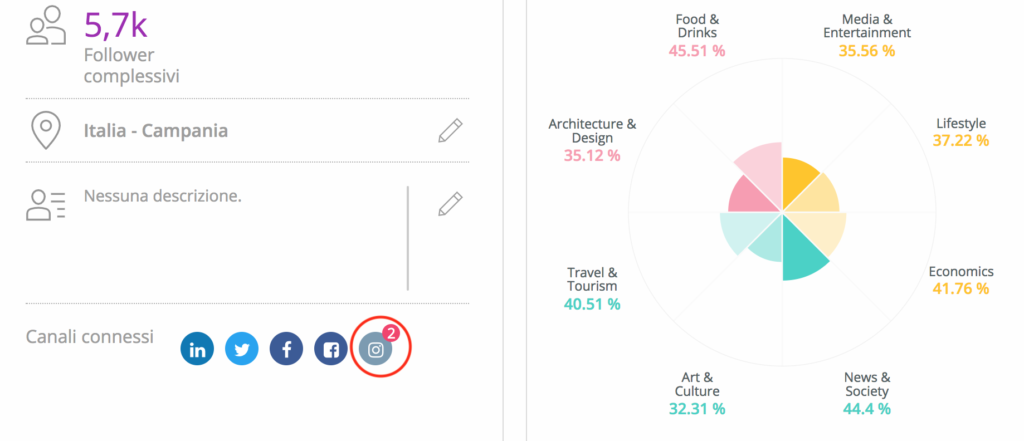The width and height of the screenshot is (1024, 441).
Task: Click the followers people icon
Action: tap(46, 28)
